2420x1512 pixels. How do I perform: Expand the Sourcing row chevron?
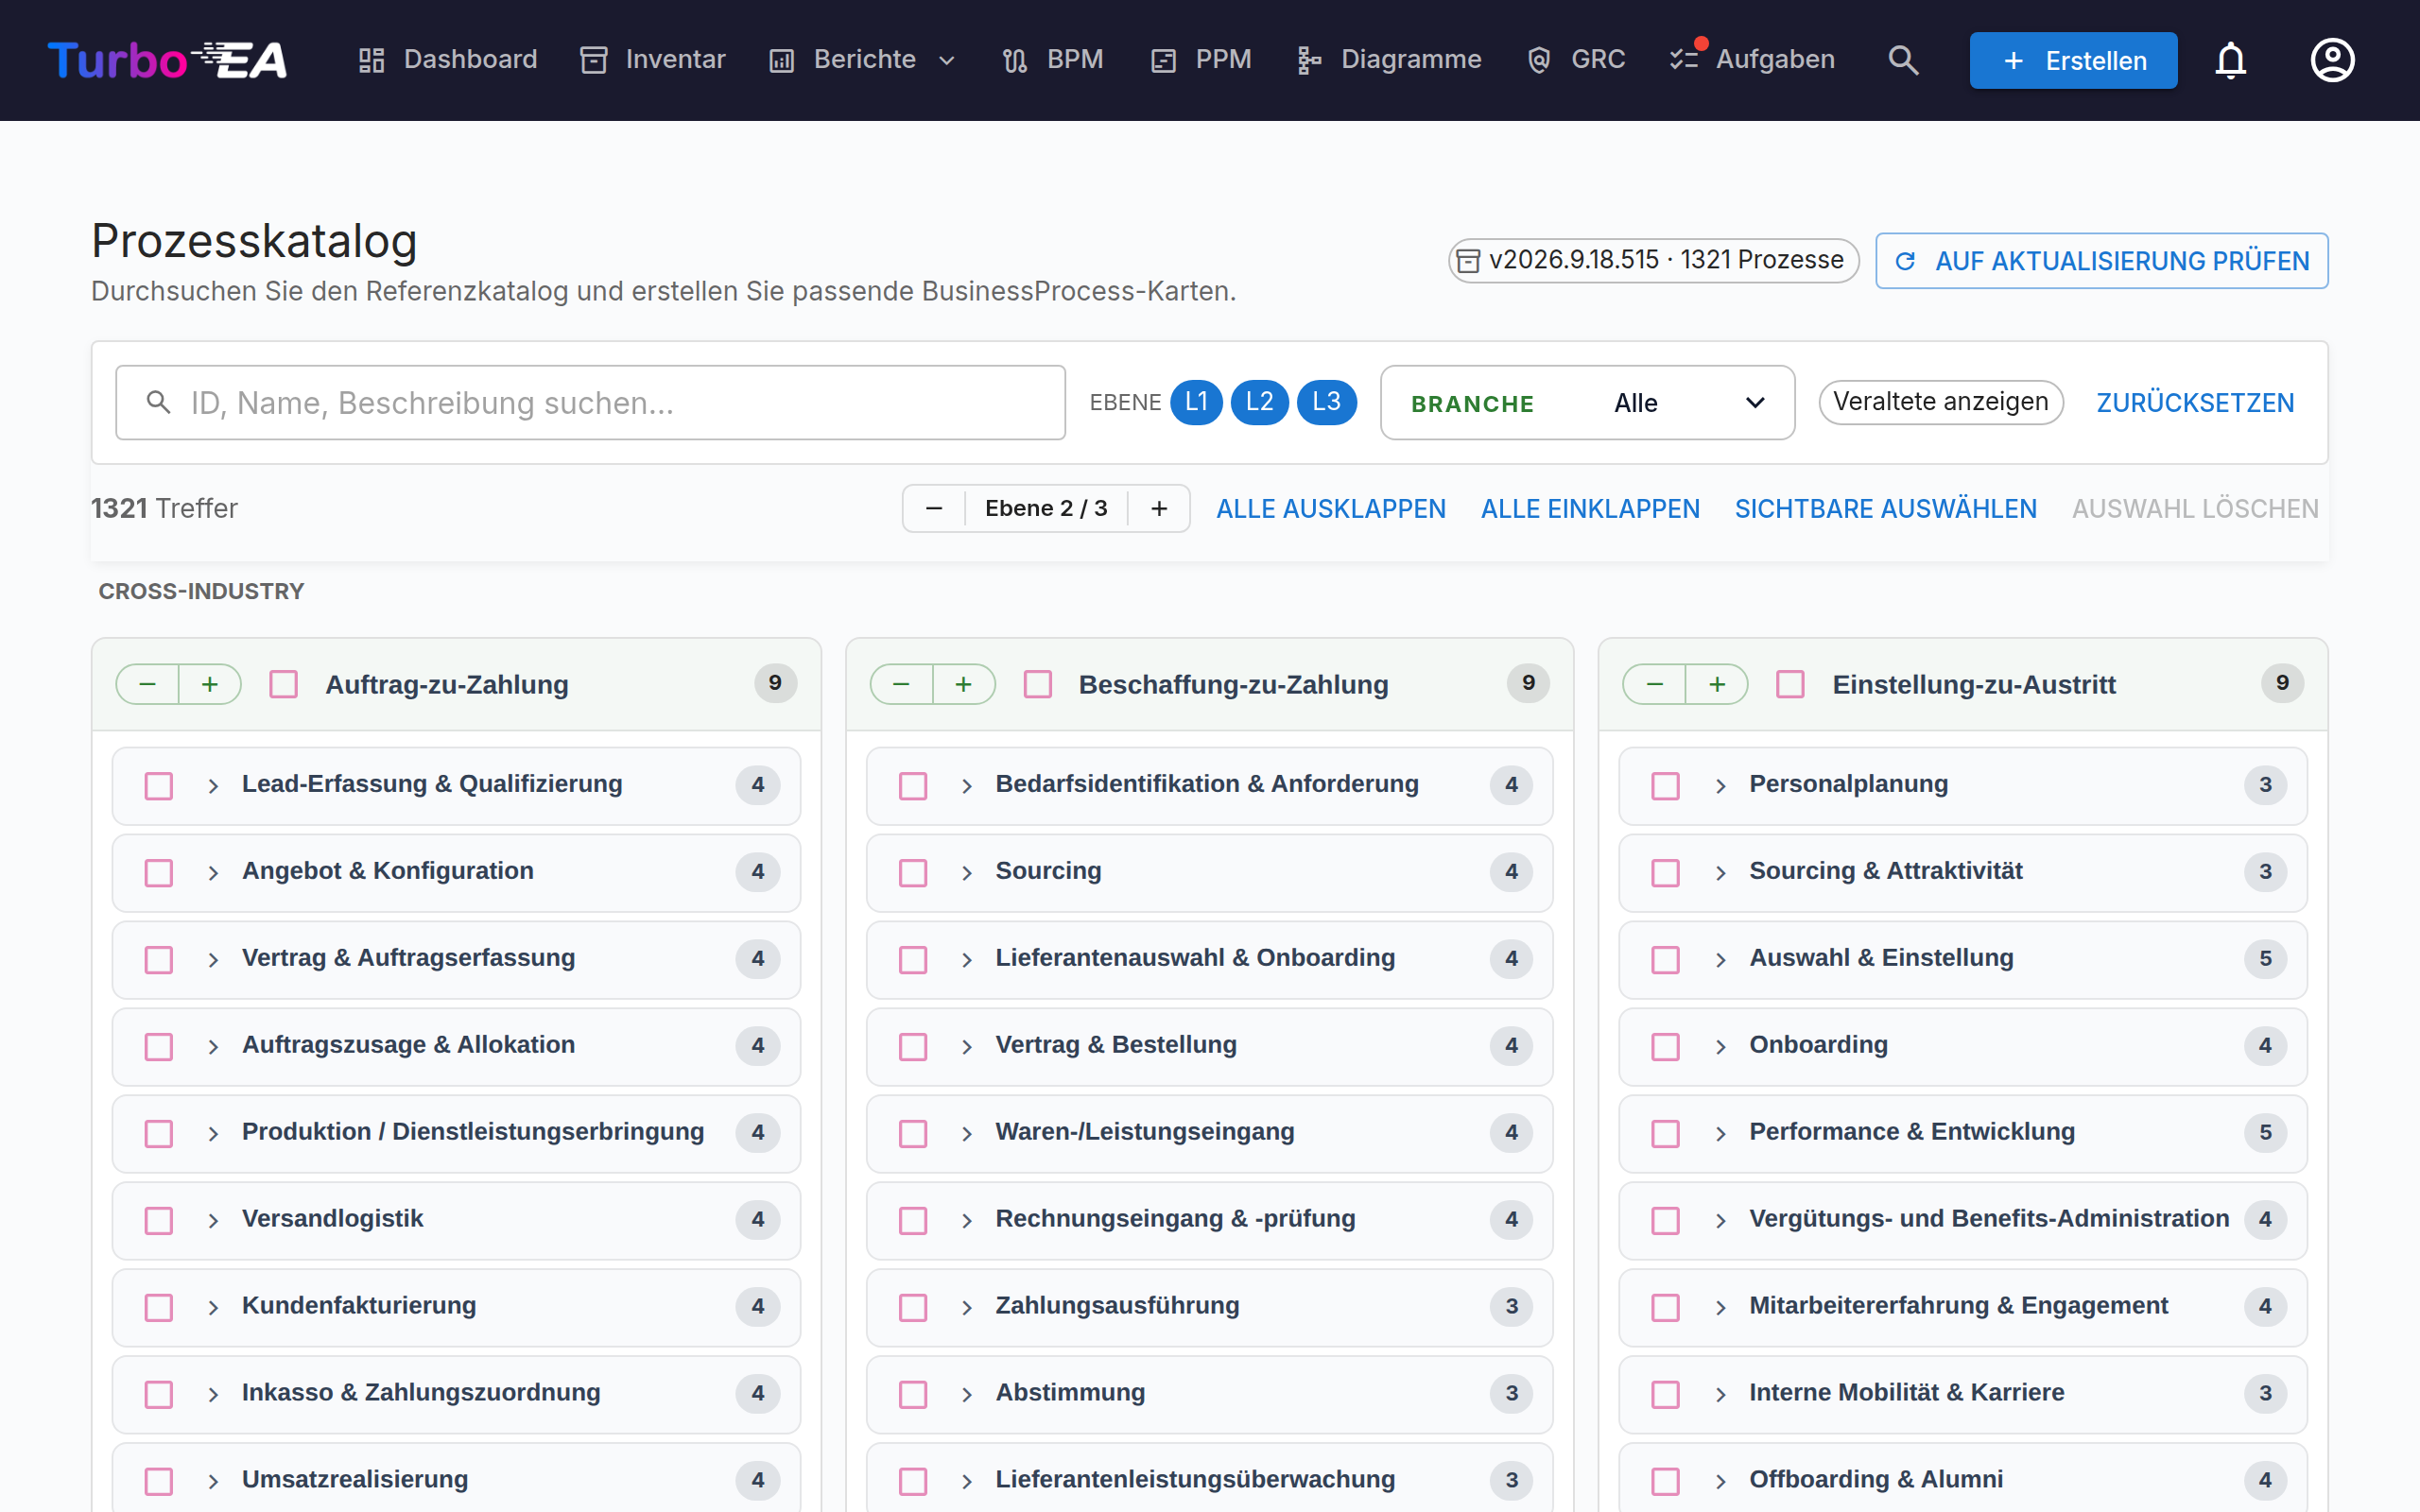pos(966,872)
